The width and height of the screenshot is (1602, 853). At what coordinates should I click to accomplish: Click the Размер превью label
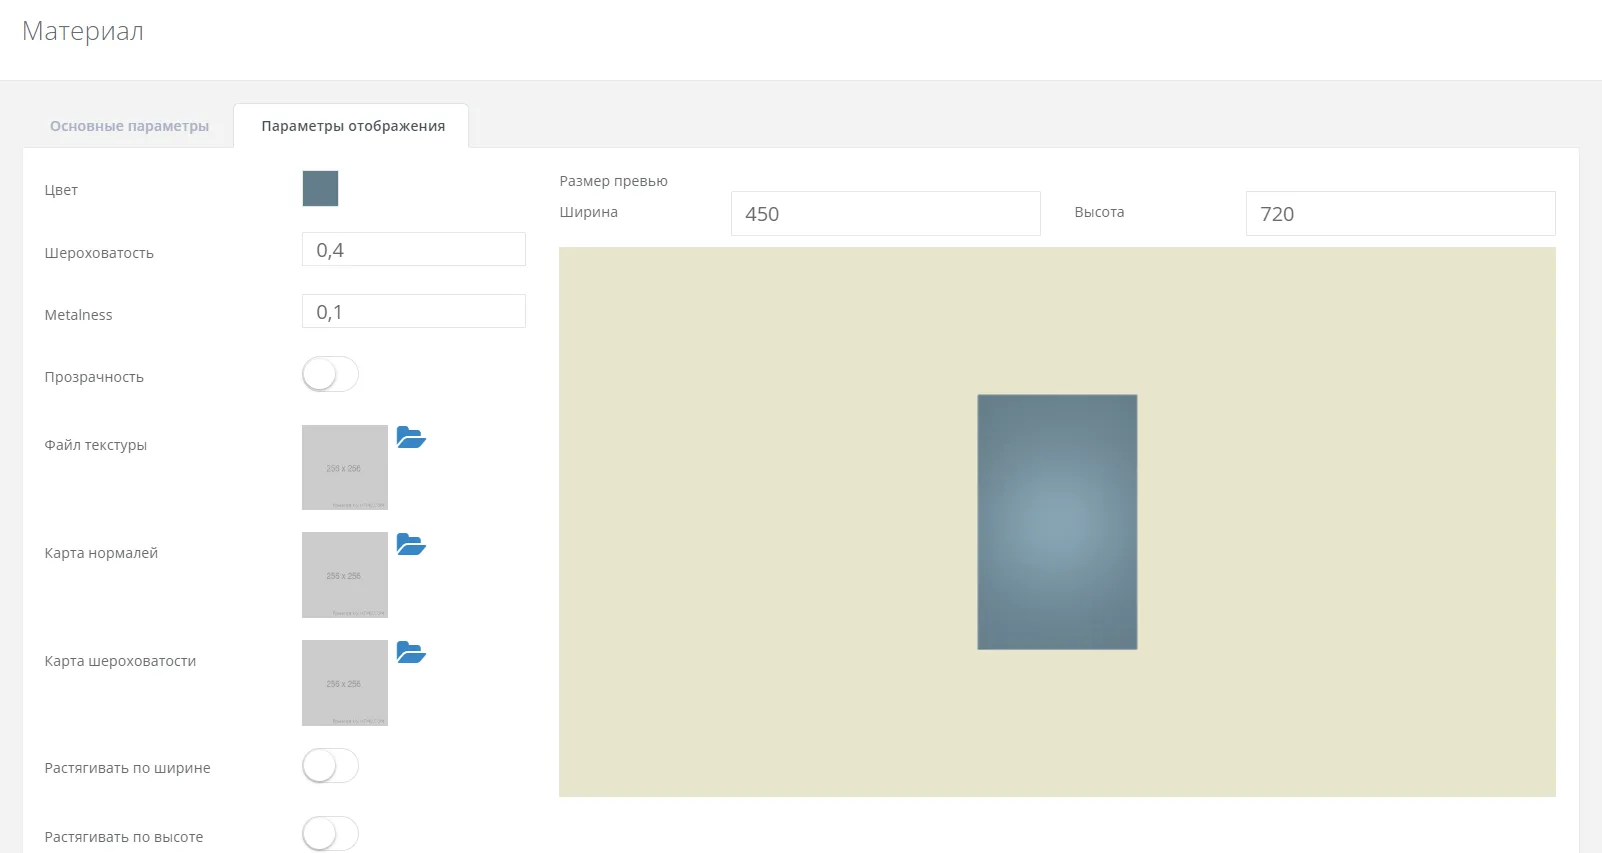point(613,181)
